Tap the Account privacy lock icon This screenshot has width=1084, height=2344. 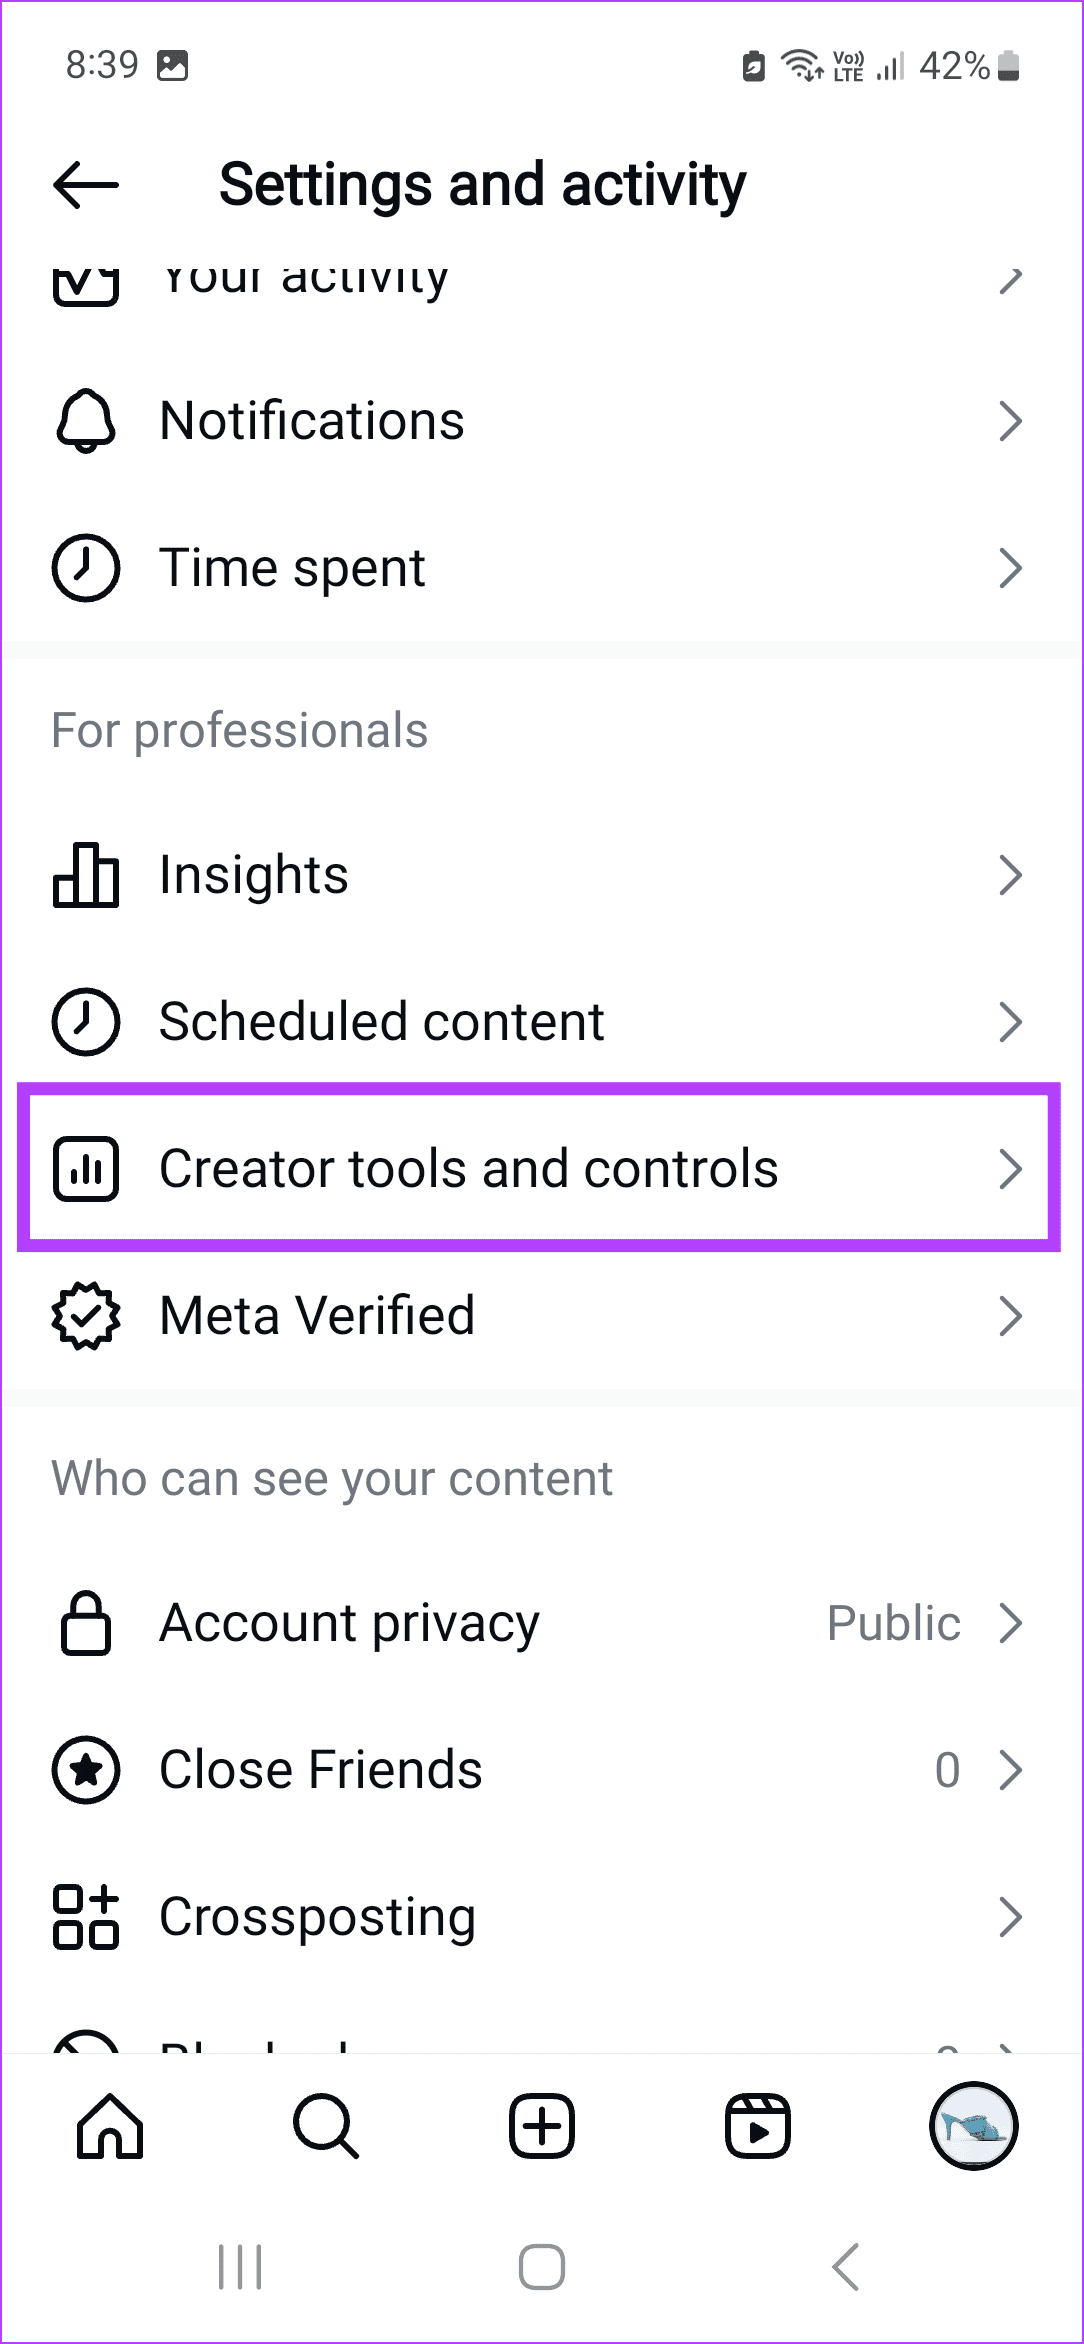[86, 1623]
